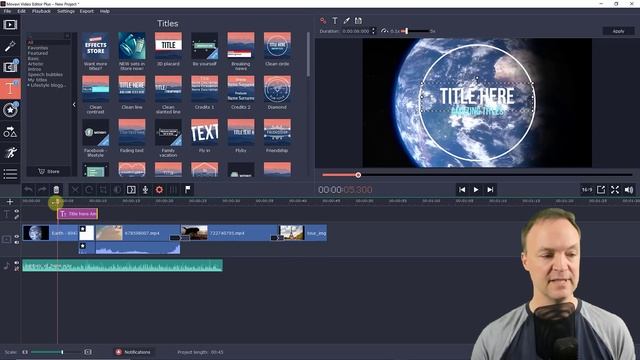Mute the video track audio

pos(17,242)
